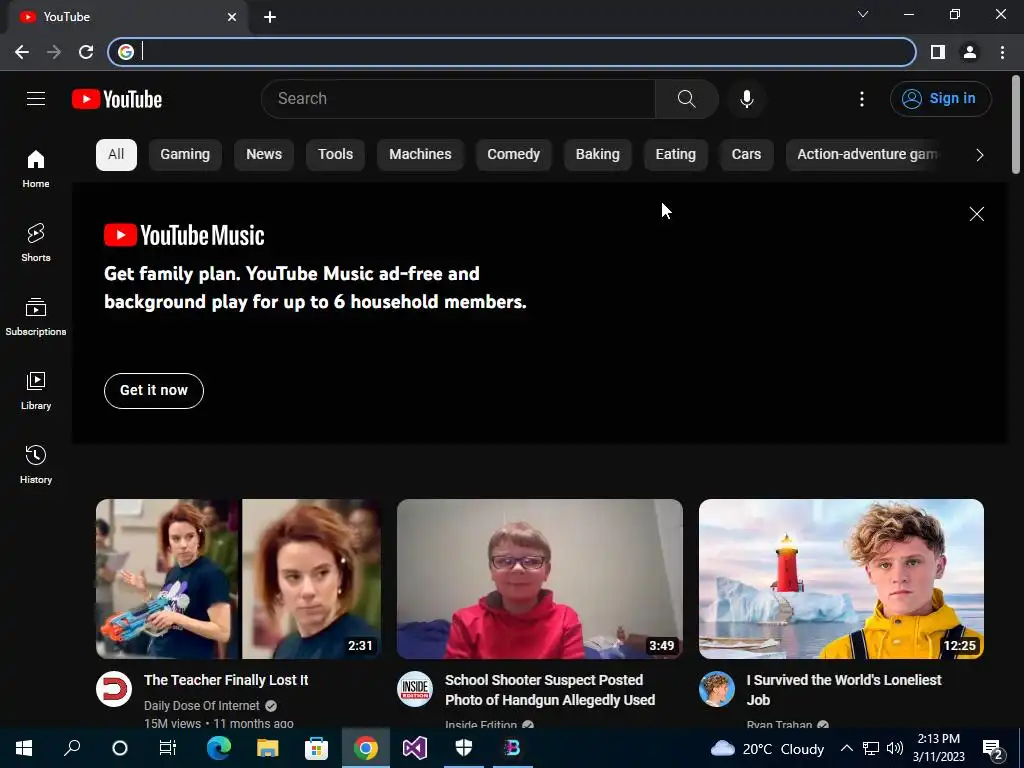Viewport: 1024px width, 768px height.
Task: Select the Gaming category chip
Action: click(185, 155)
